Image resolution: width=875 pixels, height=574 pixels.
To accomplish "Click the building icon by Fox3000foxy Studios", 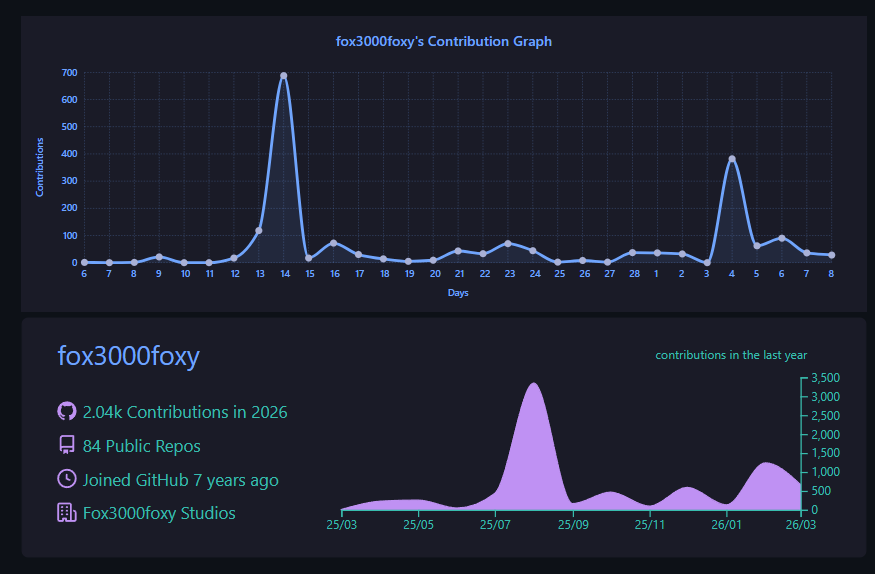I will pyautogui.click(x=67, y=513).
